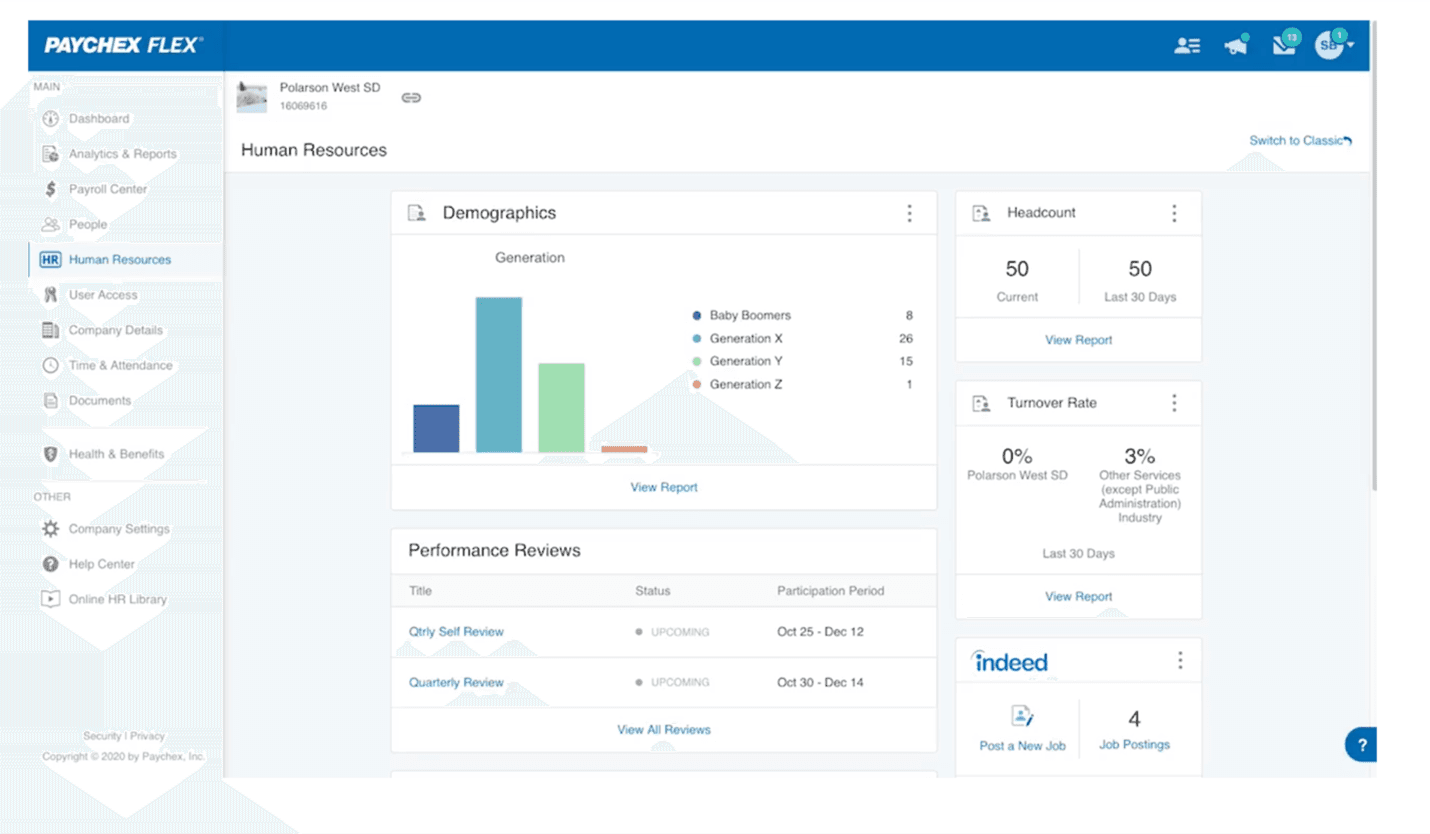Viewport: 1430px width, 834px height.
Task: Open Turnover Rate card options menu
Action: point(1173,403)
